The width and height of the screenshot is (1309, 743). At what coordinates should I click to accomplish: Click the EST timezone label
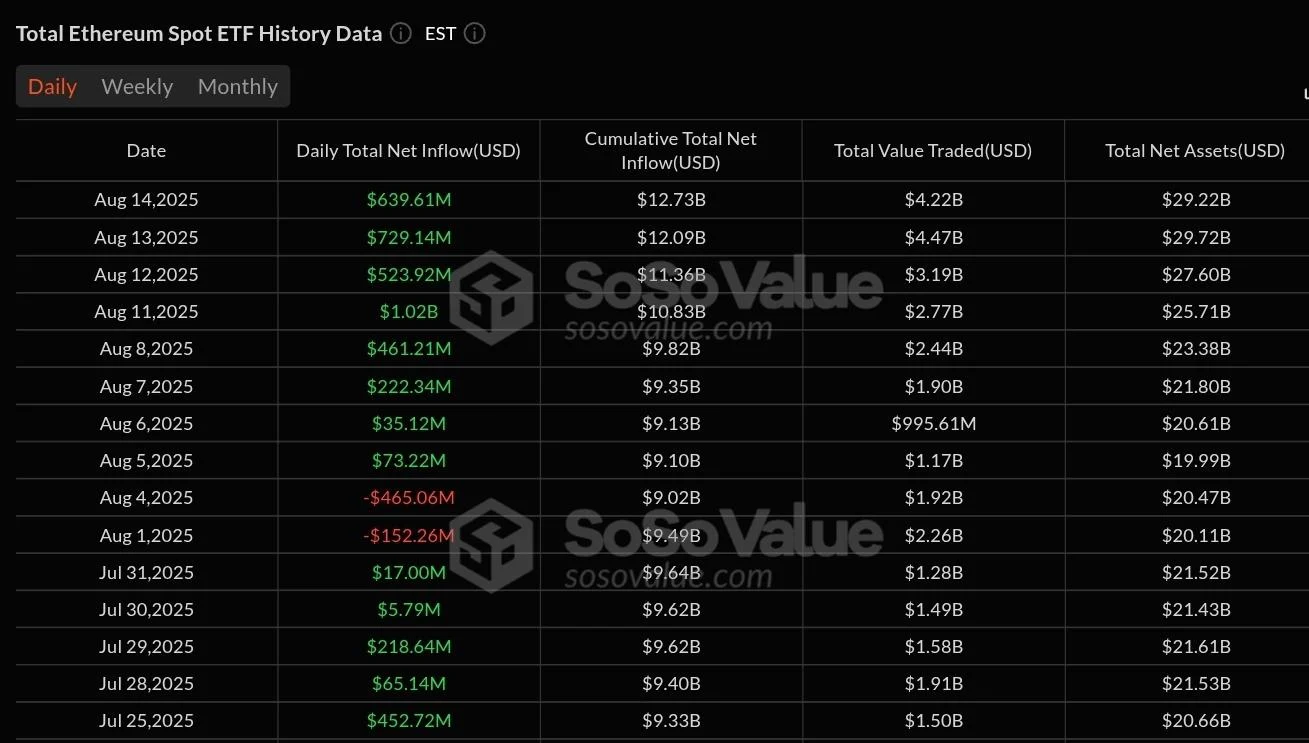pyautogui.click(x=440, y=33)
